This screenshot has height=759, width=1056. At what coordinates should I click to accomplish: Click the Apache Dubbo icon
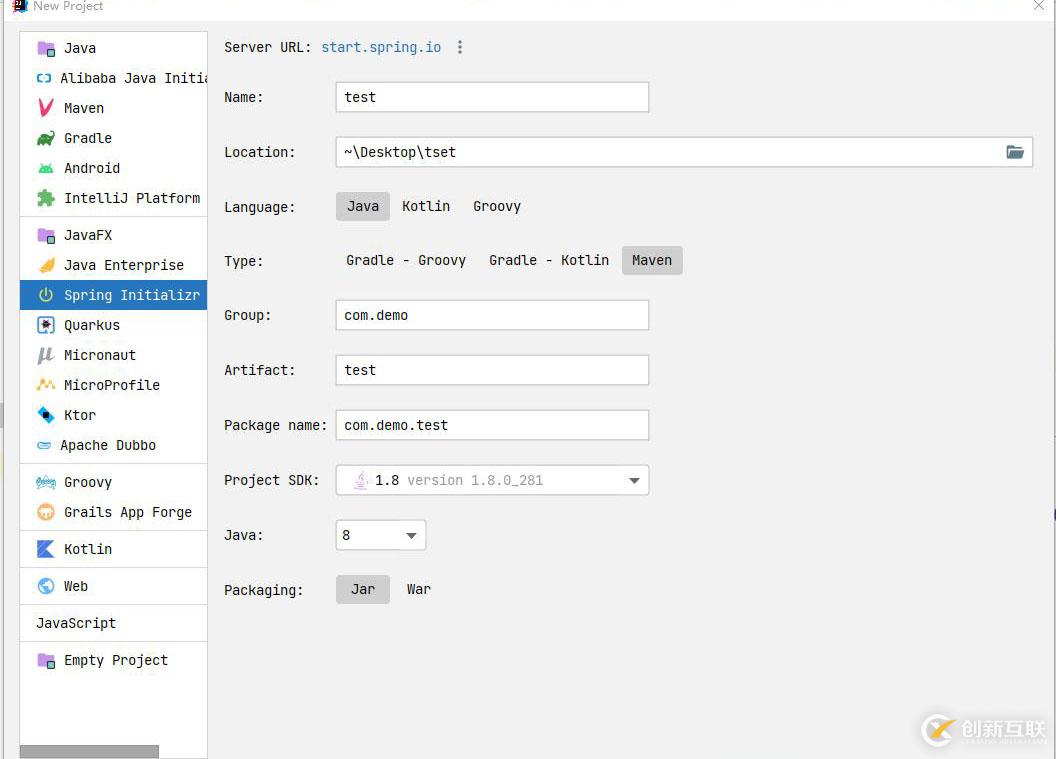pyautogui.click(x=44, y=445)
